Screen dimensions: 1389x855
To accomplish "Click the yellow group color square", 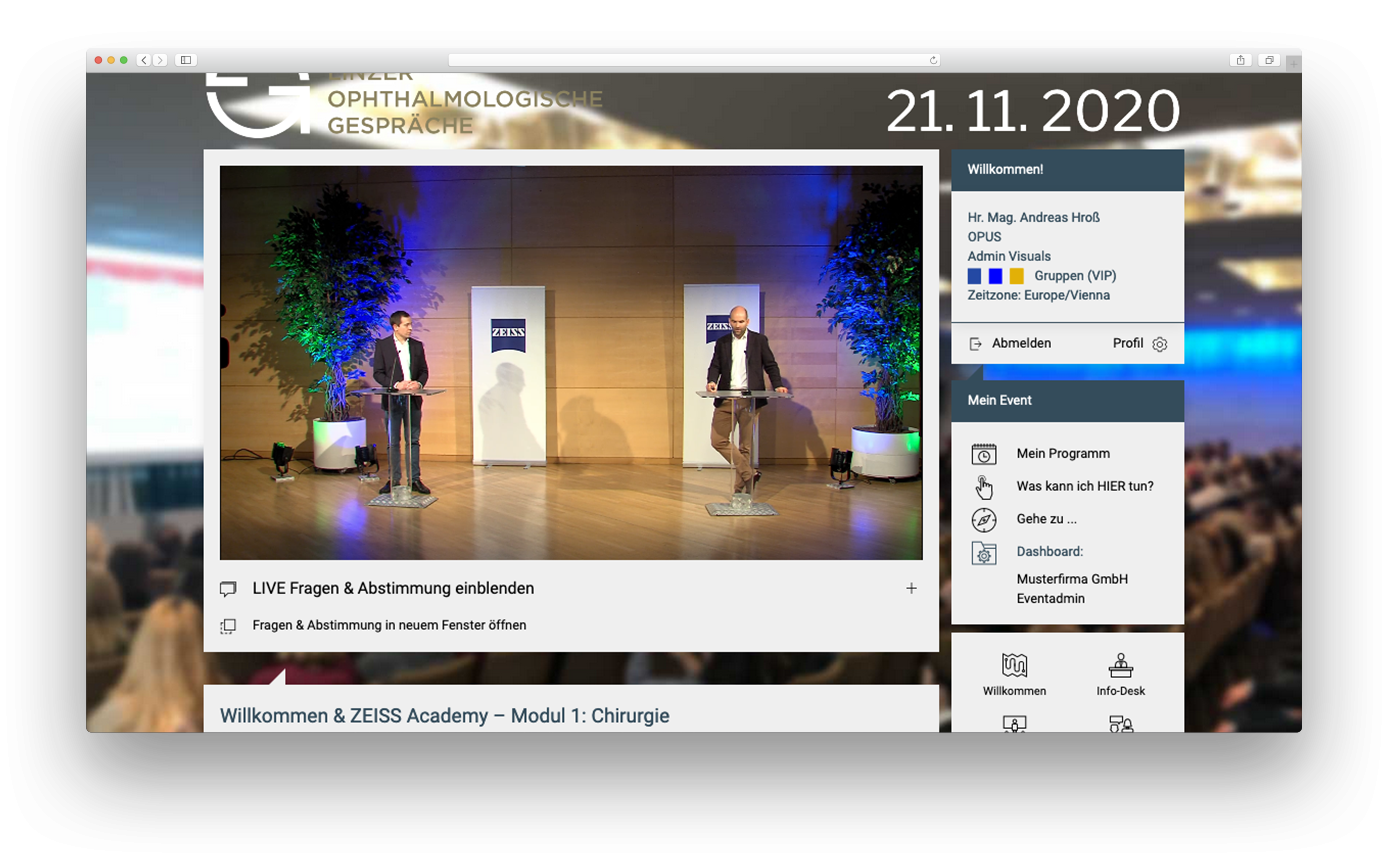I will [x=1016, y=276].
